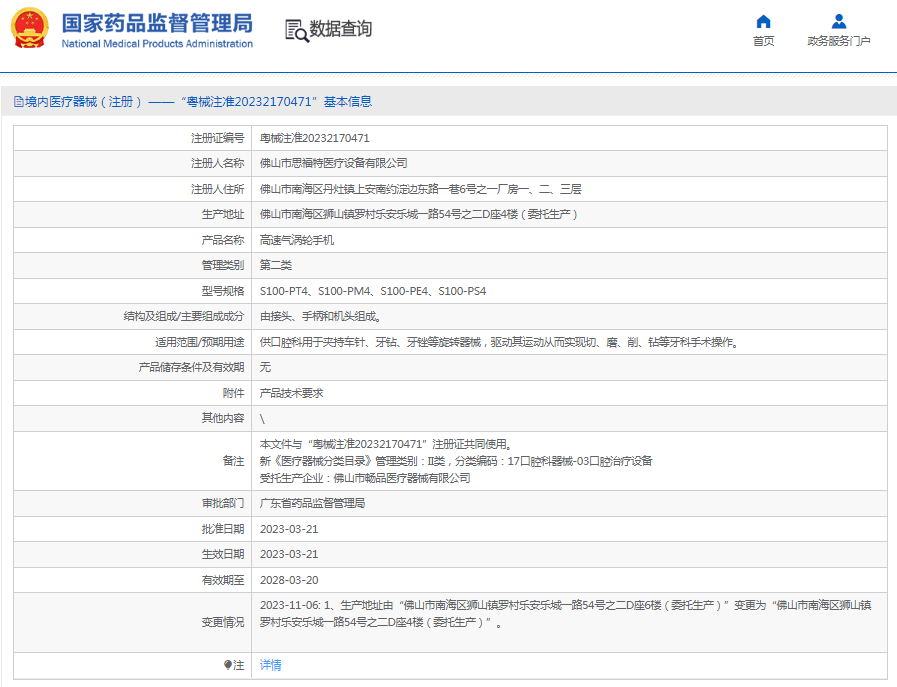This screenshot has width=897, height=687.
Task: Select the product name 高速气涡轮手机
Action: 297,240
